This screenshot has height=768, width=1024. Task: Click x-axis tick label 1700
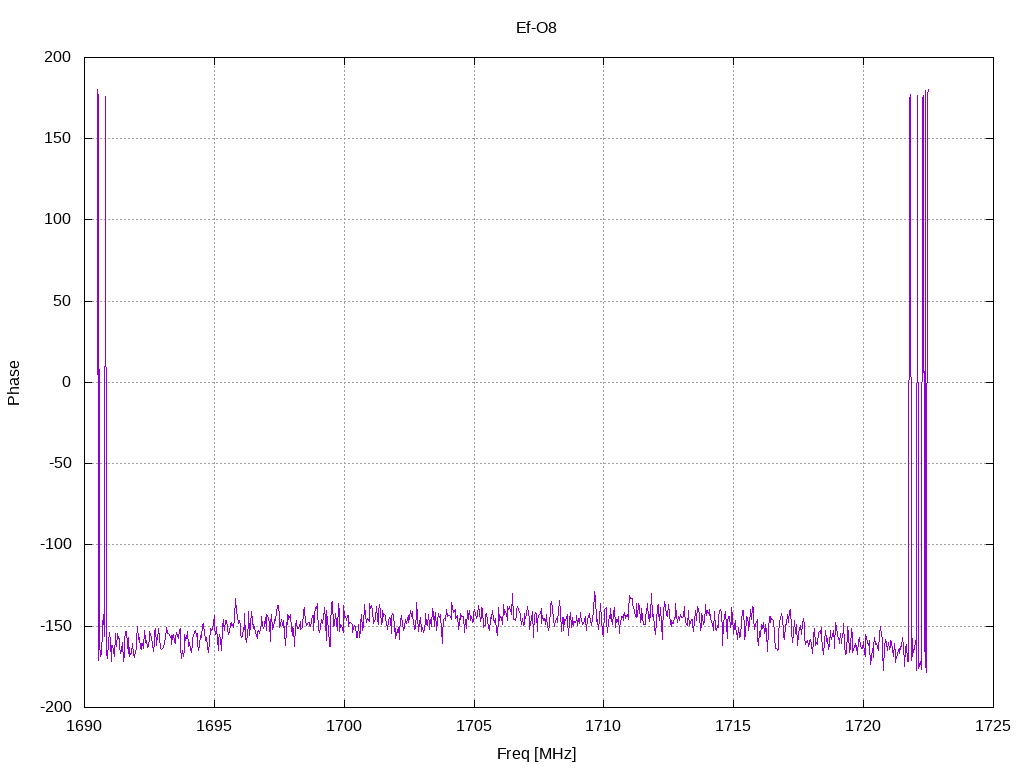coord(344,726)
